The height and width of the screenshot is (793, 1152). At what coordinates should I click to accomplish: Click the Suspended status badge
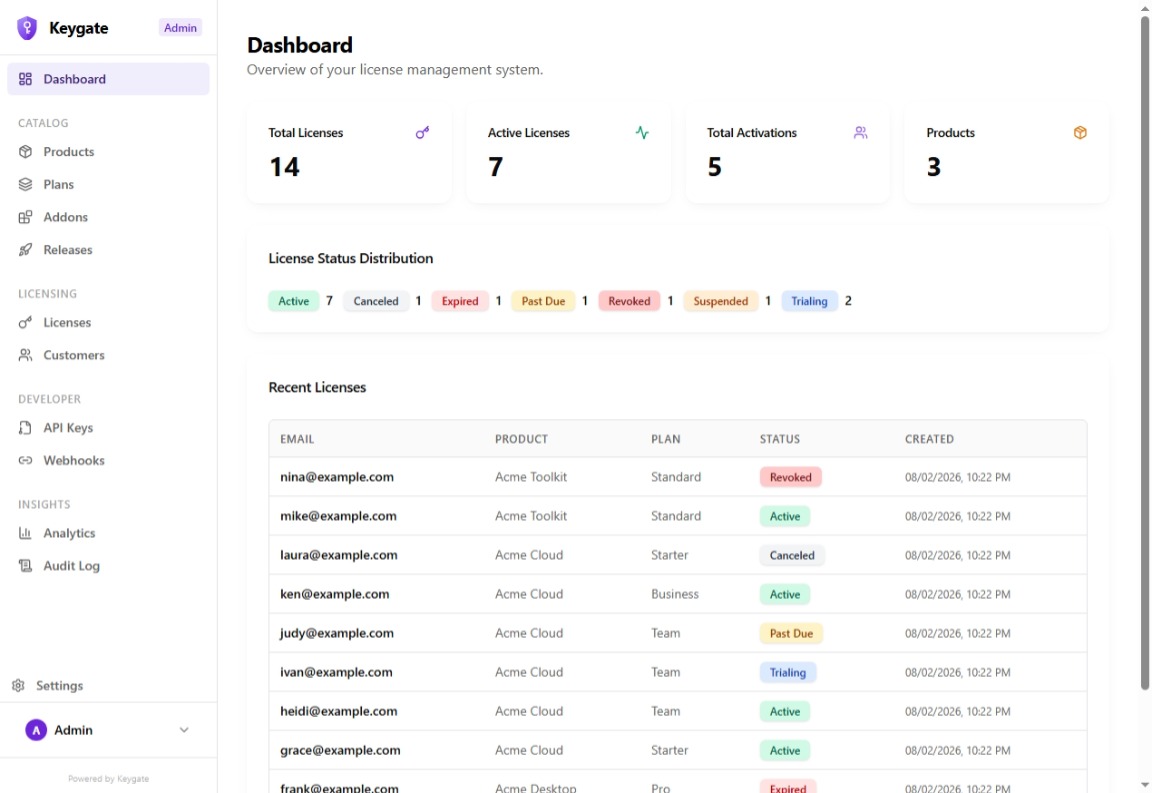coord(721,301)
